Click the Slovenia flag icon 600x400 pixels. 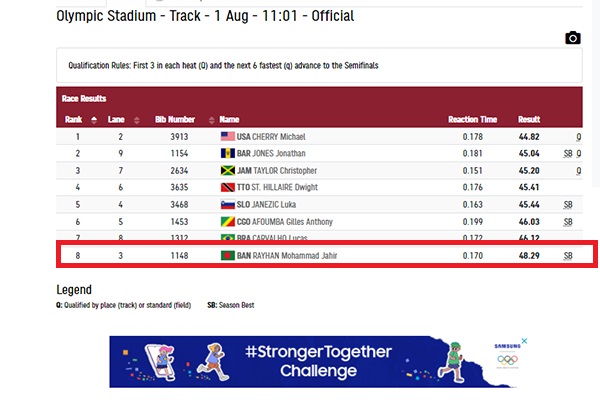227,204
